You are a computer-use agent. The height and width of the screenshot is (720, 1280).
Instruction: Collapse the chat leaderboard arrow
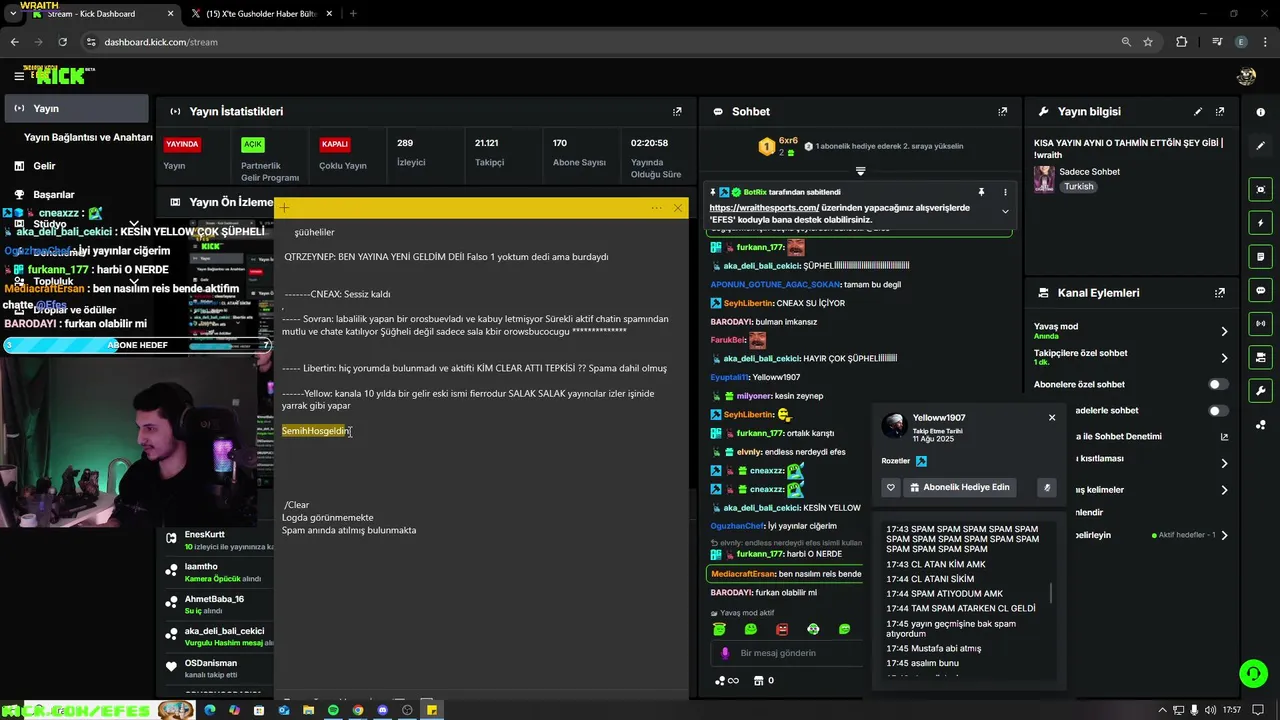click(x=860, y=171)
